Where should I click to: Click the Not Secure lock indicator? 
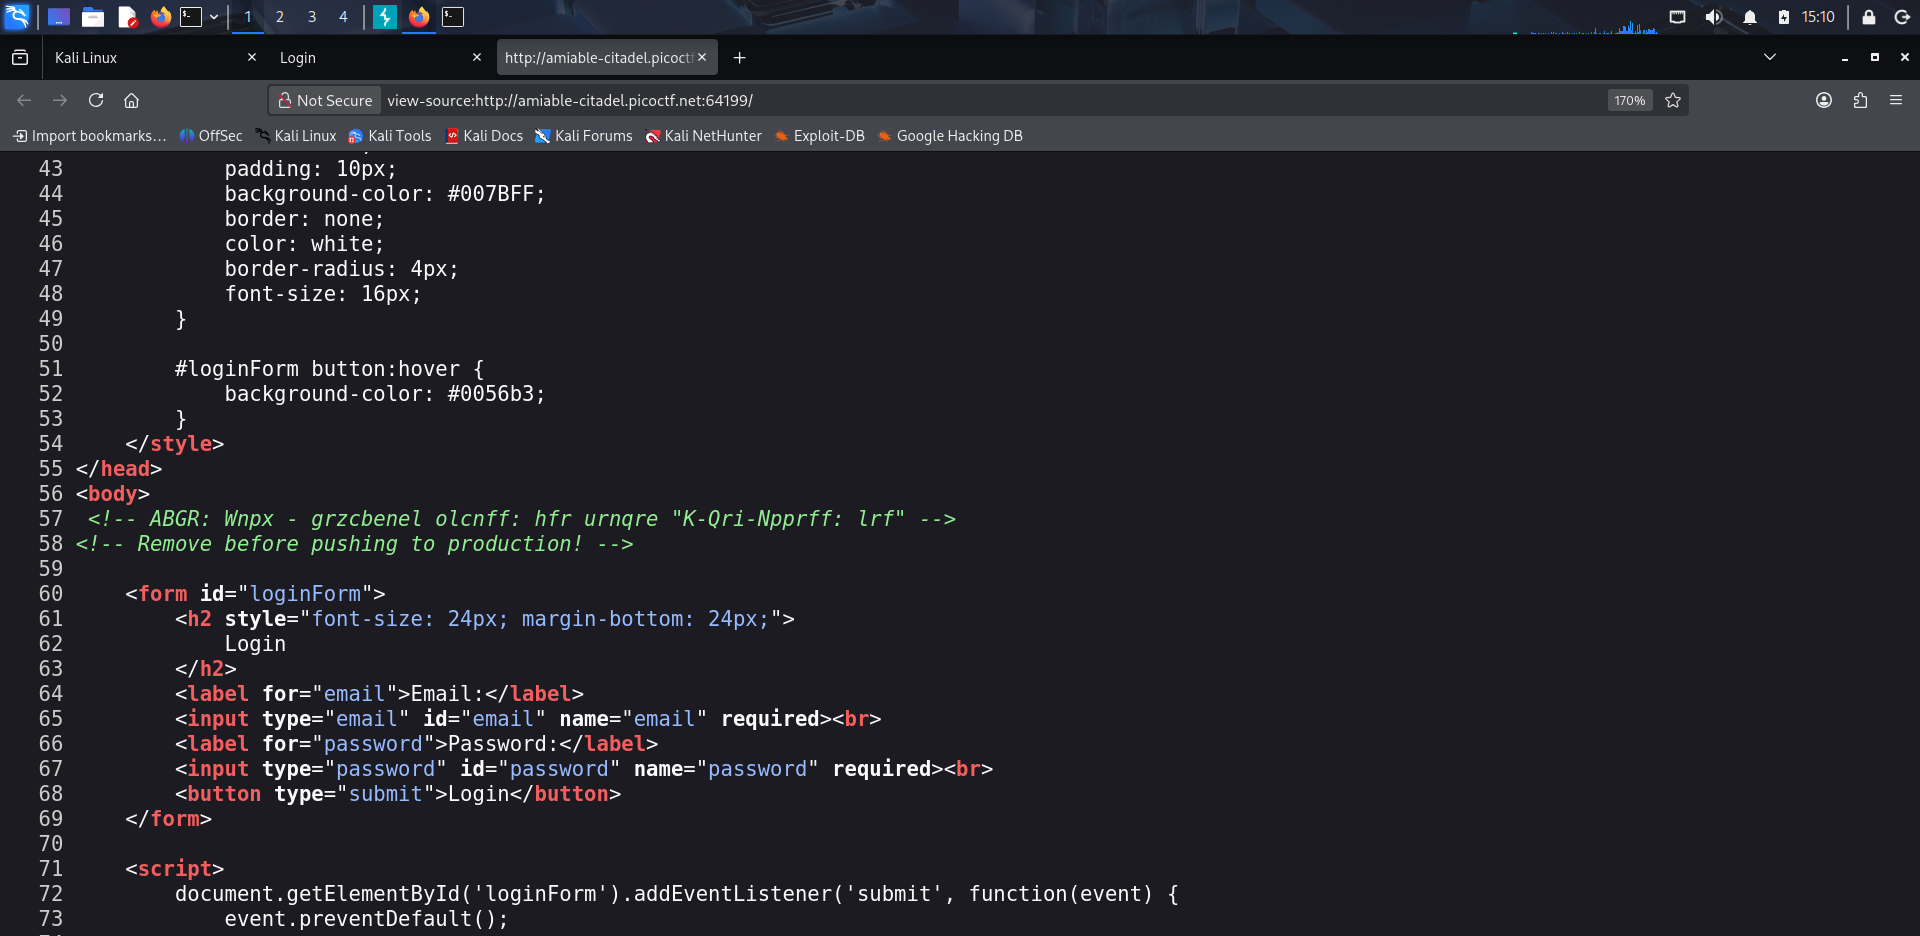click(x=325, y=100)
